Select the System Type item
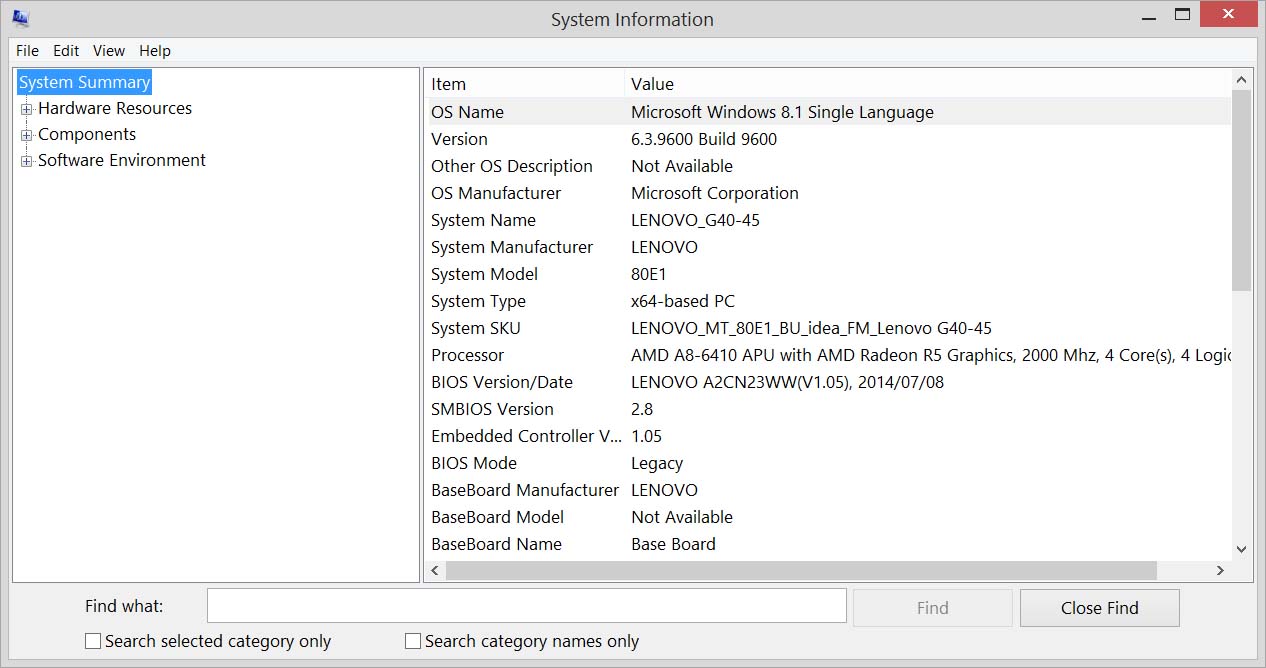 [478, 301]
